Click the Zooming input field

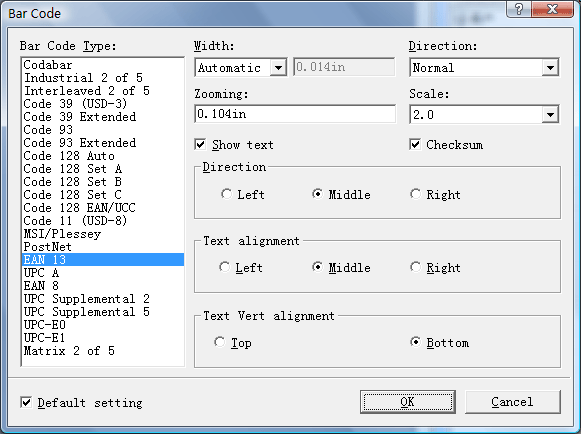(295, 114)
